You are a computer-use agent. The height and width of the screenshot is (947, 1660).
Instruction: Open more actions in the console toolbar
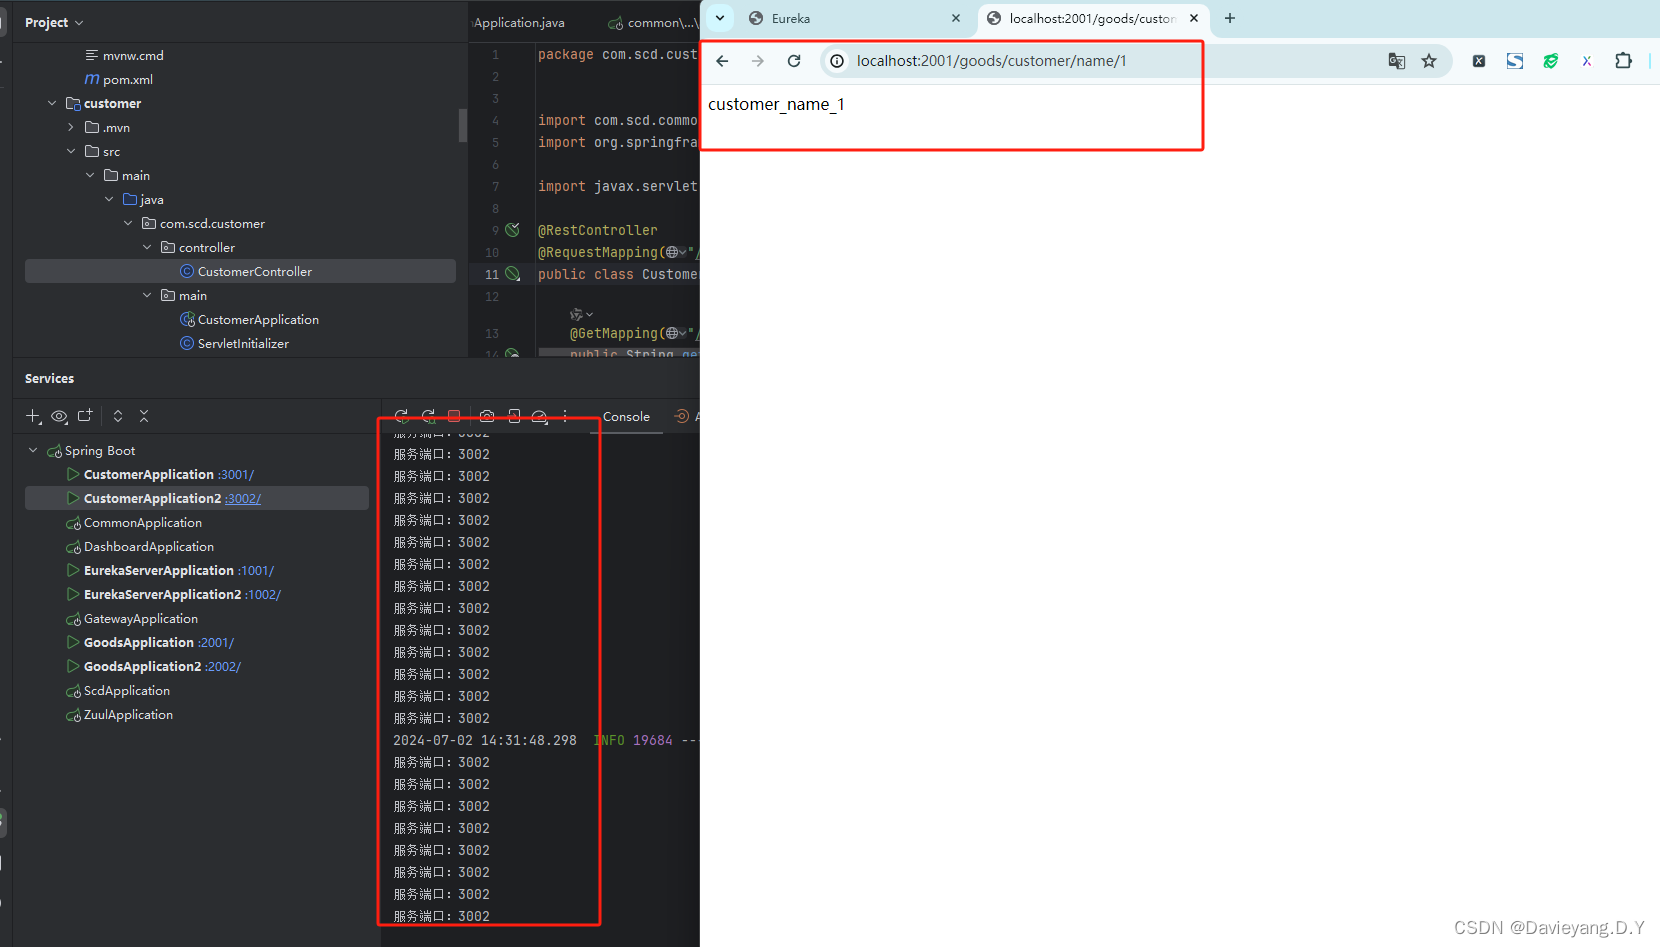pyautogui.click(x=565, y=416)
